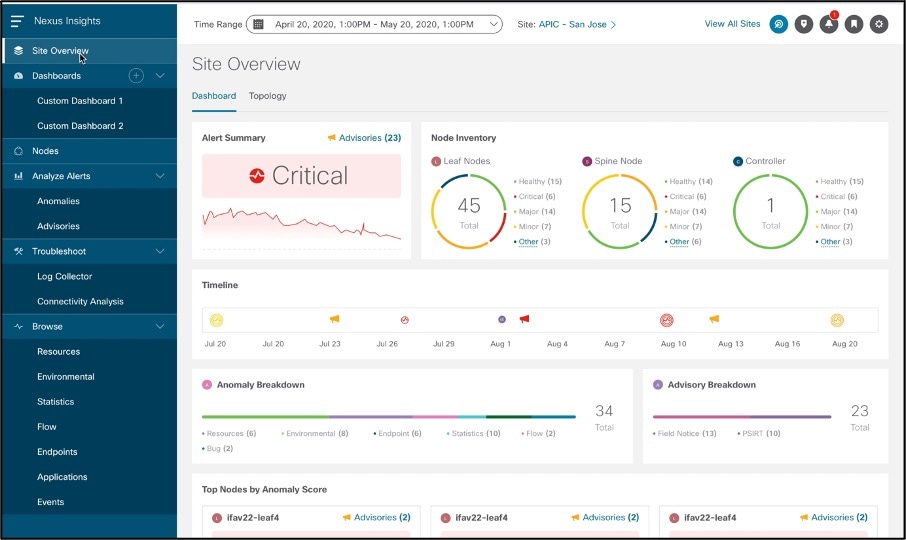
Task: Open Applications in sidebar
Action: [x=62, y=477]
